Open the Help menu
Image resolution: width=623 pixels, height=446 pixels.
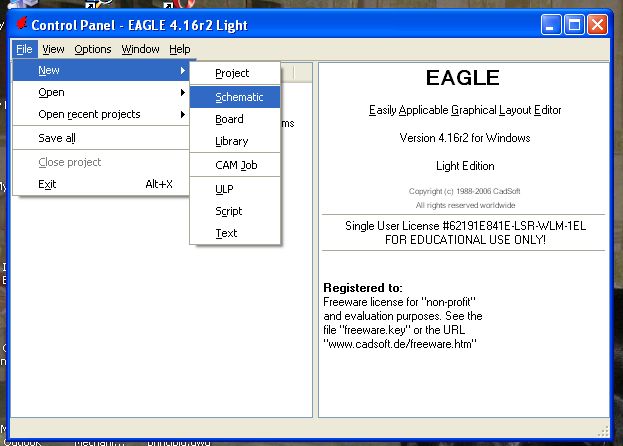[180, 49]
